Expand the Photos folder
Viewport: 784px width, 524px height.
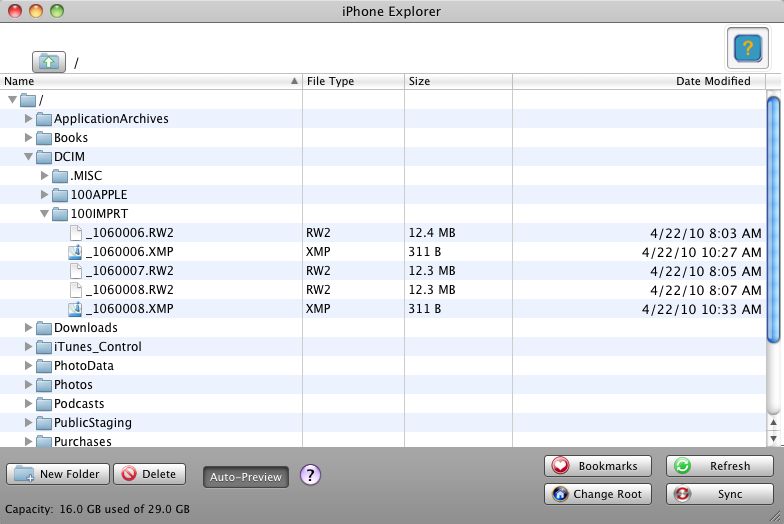point(28,384)
